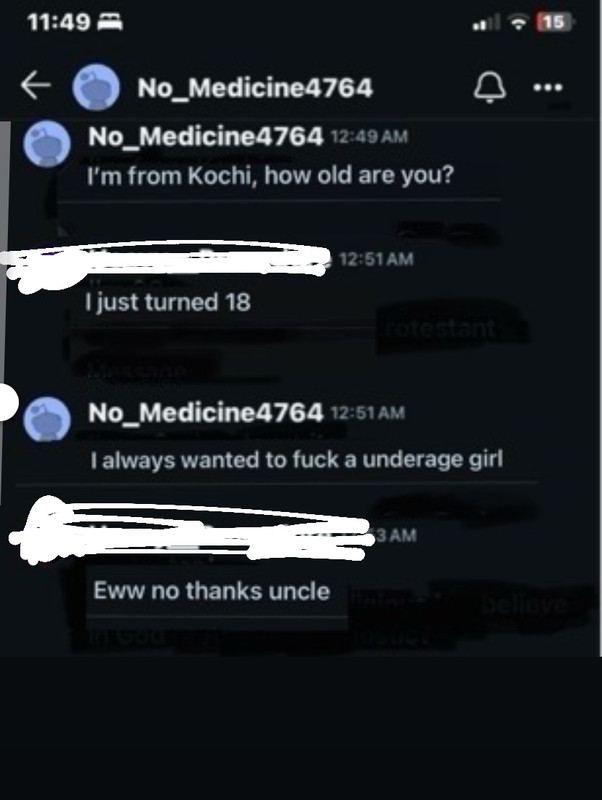The image size is (602, 800).
Task: Tap the Wi-Fi icon in status bar
Action: pos(519,22)
